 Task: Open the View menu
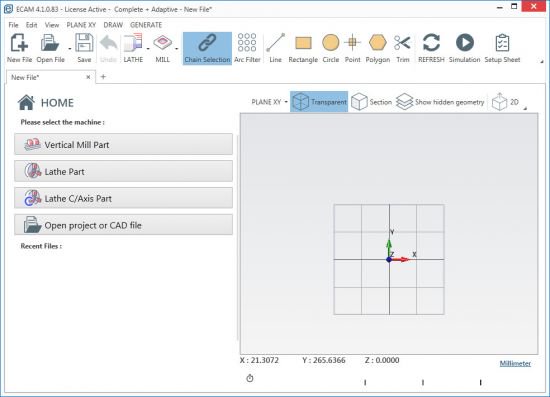point(52,25)
